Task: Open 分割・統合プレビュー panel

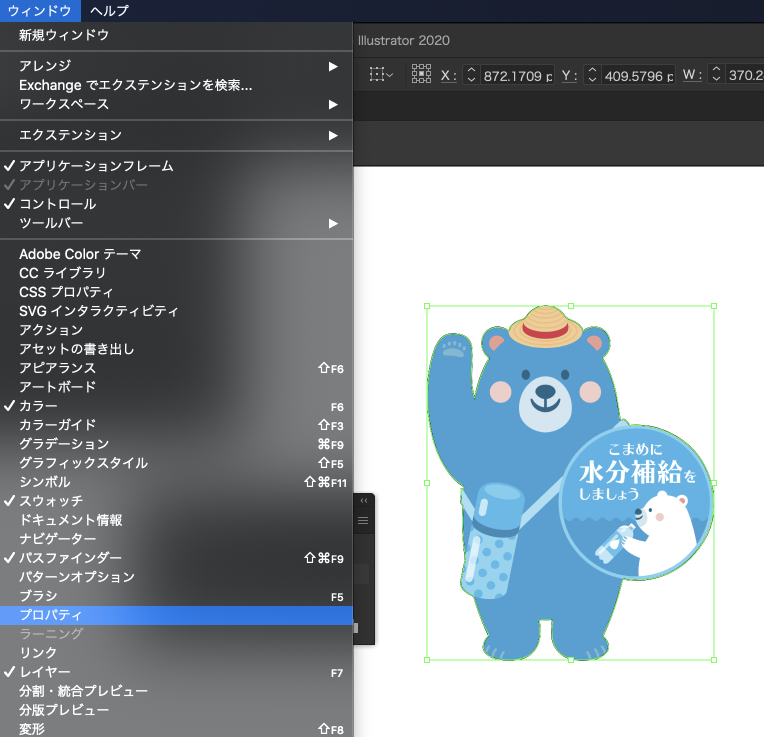Action: [176, 691]
